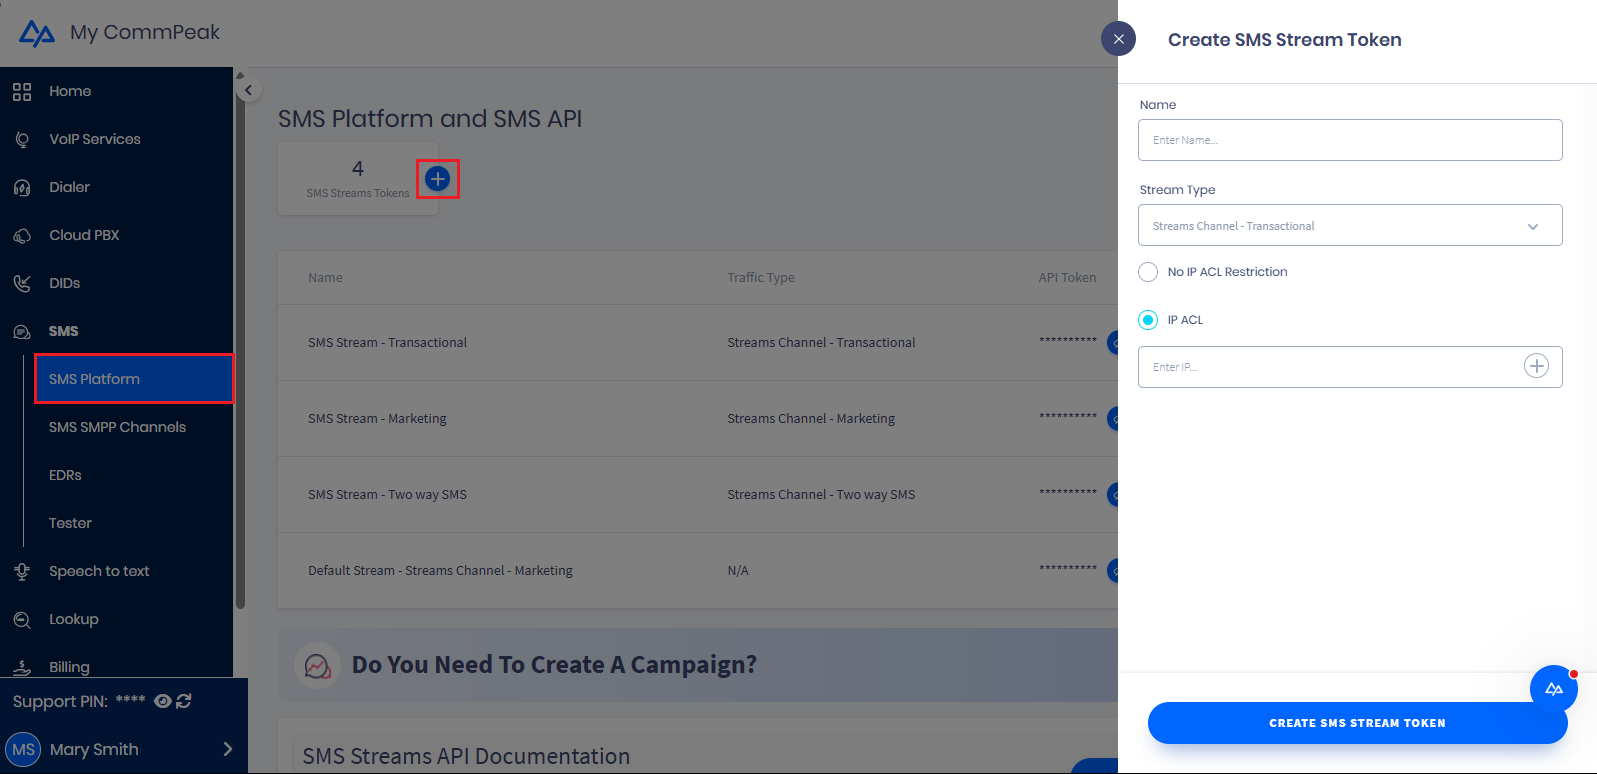
Task: Select Default Stream - Streams Channel - Marketing
Action: pos(440,570)
